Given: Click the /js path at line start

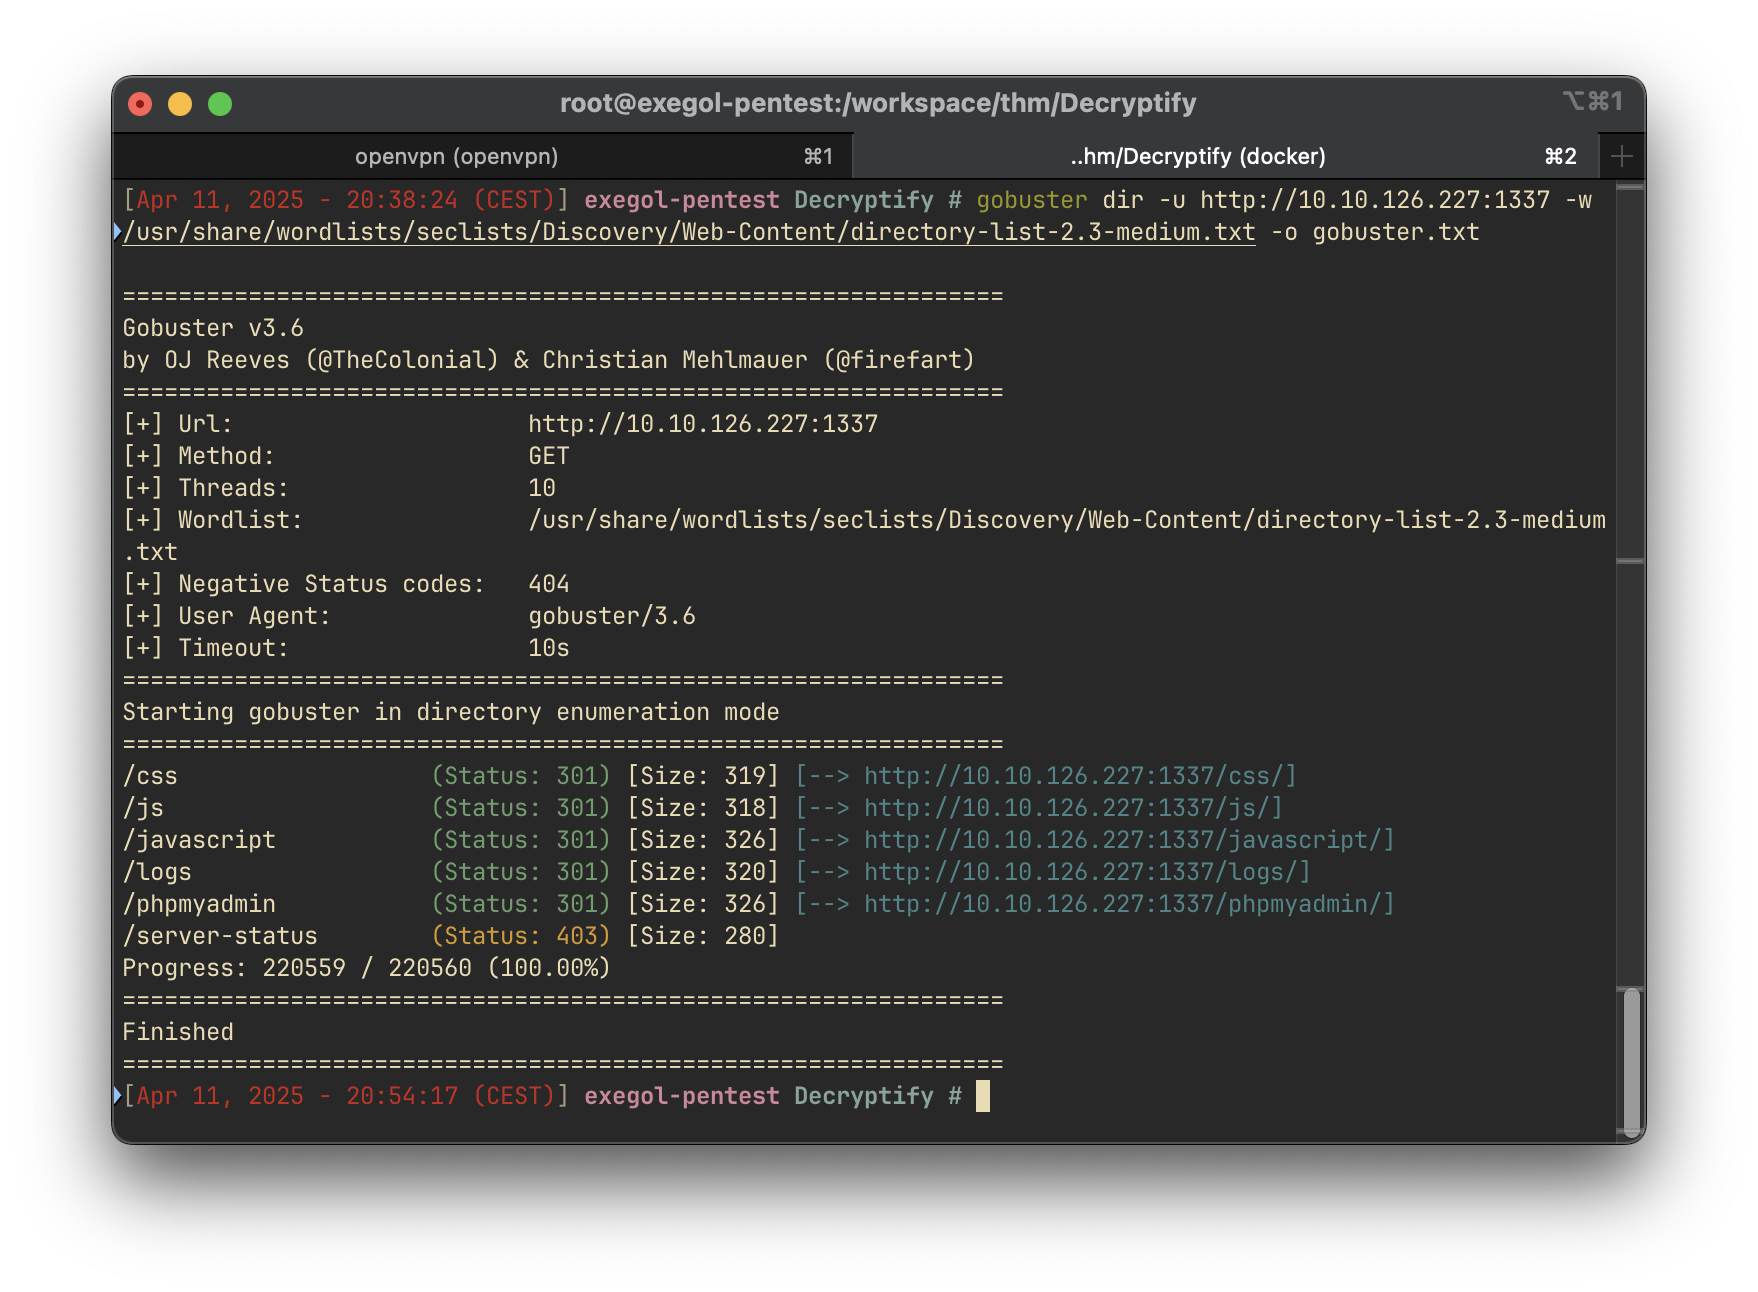Looking at the screenshot, I should [x=143, y=808].
